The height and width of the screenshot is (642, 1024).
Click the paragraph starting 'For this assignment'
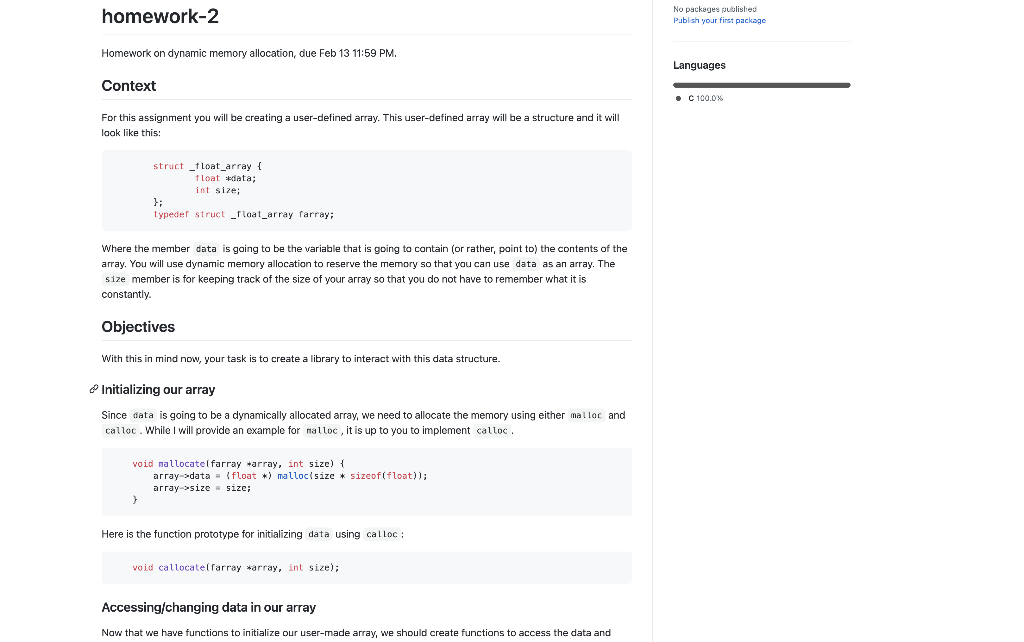tap(360, 125)
